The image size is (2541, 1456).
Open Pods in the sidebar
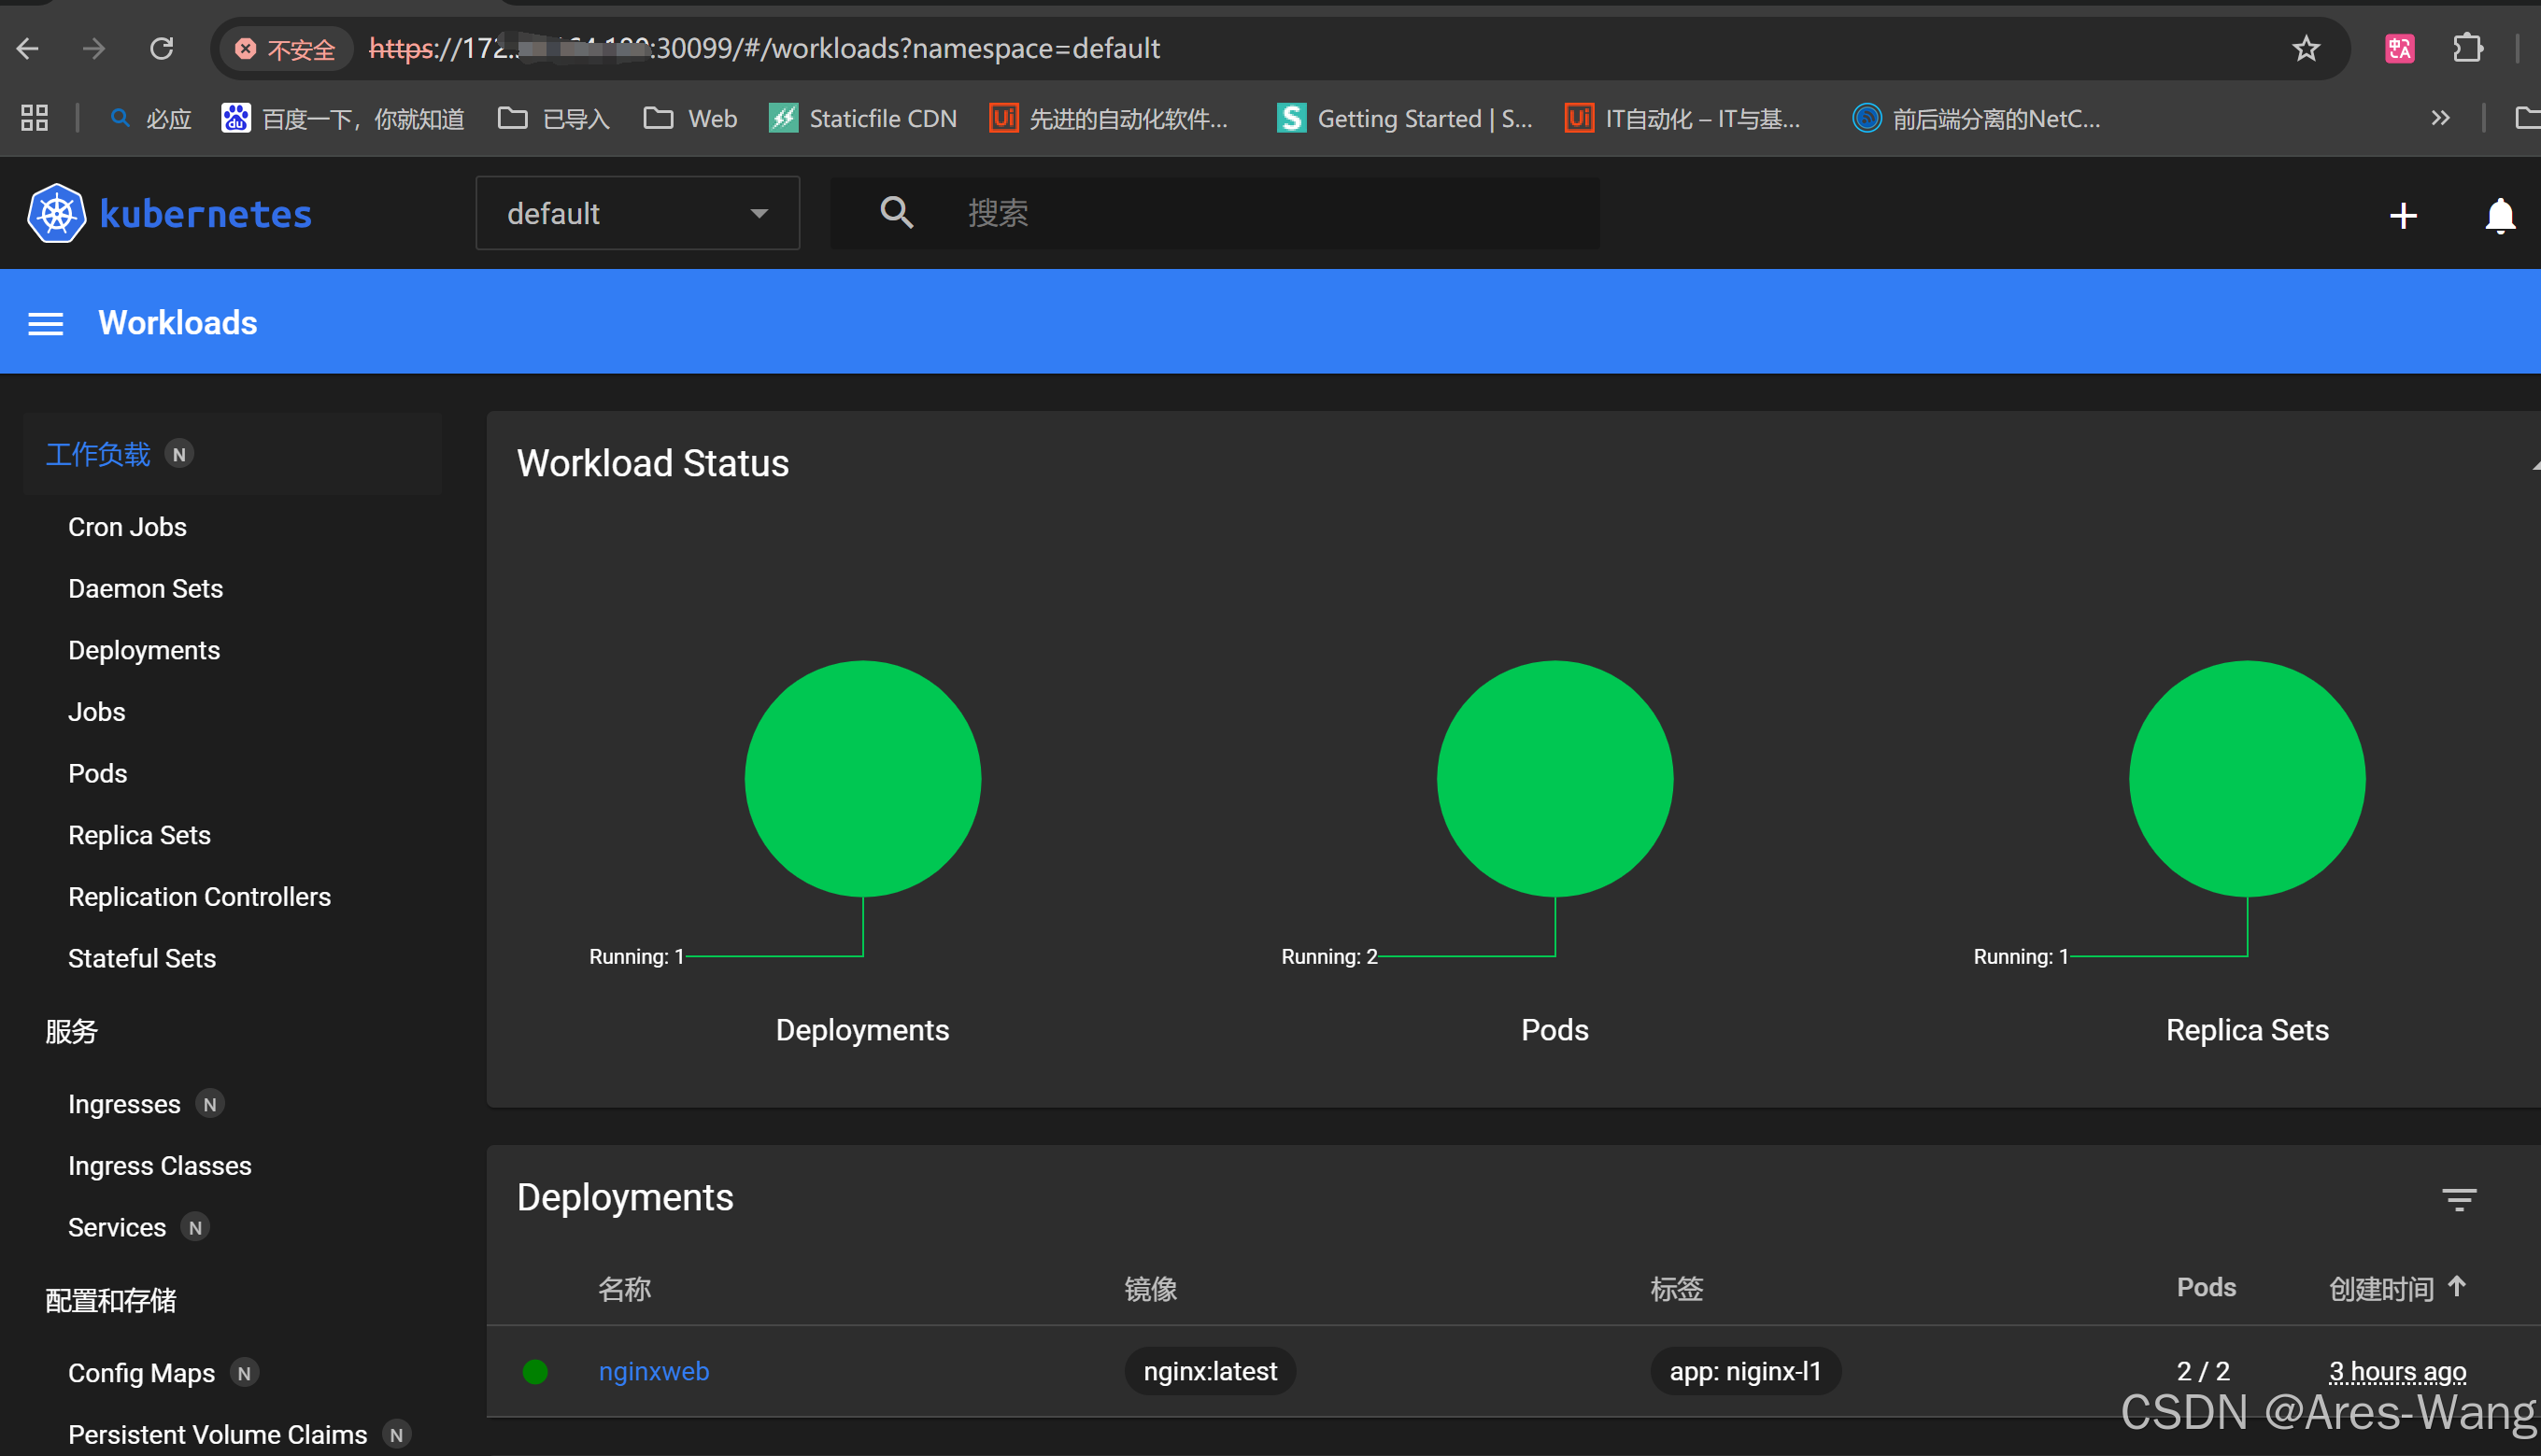point(97,773)
